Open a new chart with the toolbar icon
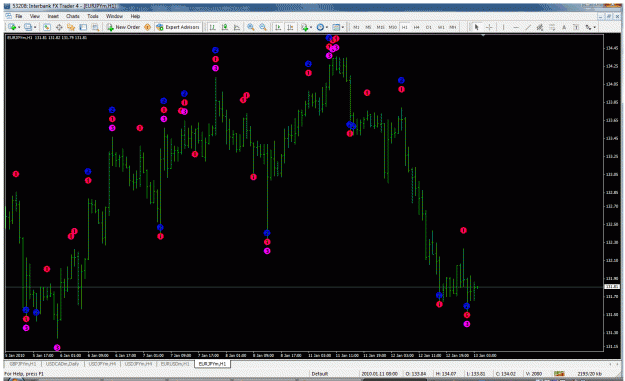 (12, 27)
